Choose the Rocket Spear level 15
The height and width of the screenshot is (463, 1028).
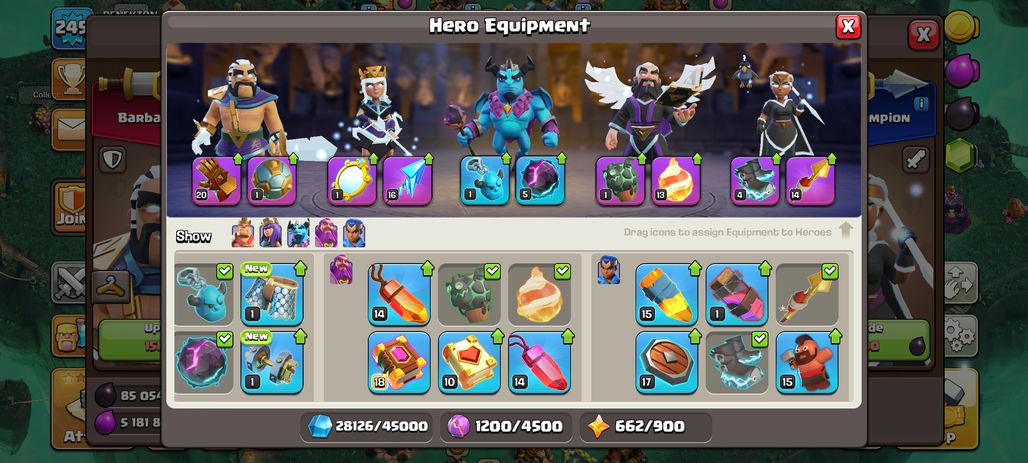click(x=667, y=294)
